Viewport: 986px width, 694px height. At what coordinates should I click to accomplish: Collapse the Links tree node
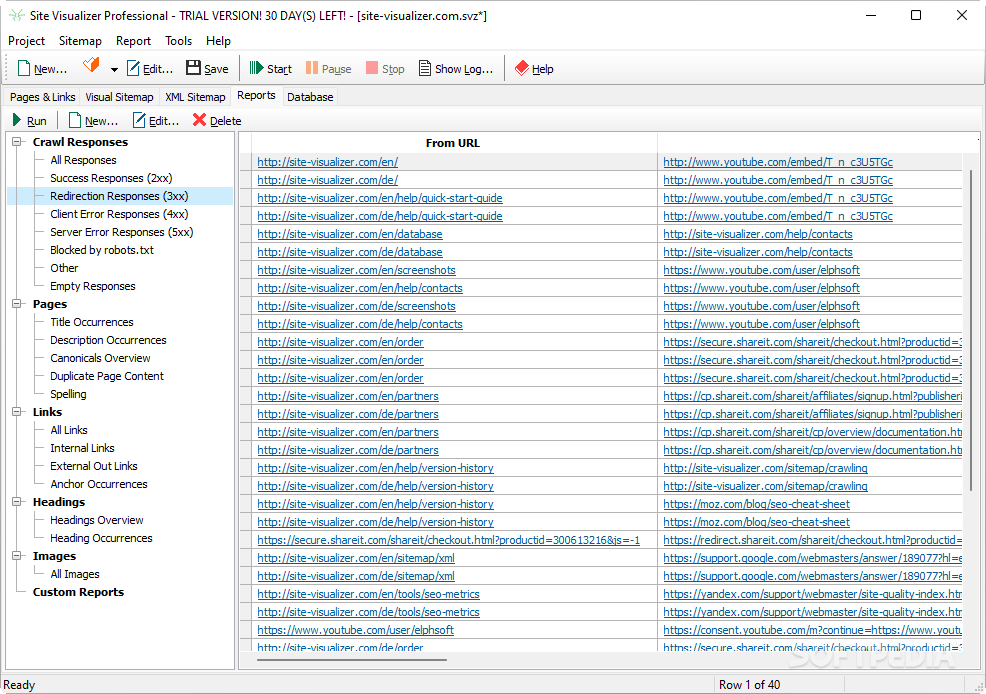(x=16, y=412)
